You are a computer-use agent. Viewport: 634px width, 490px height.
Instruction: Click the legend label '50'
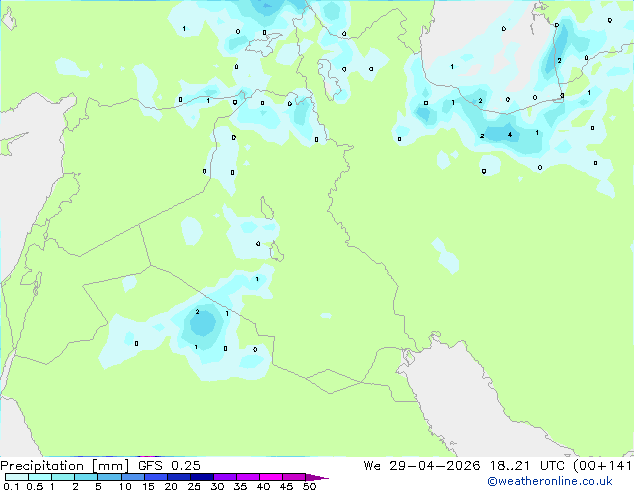[309, 486]
